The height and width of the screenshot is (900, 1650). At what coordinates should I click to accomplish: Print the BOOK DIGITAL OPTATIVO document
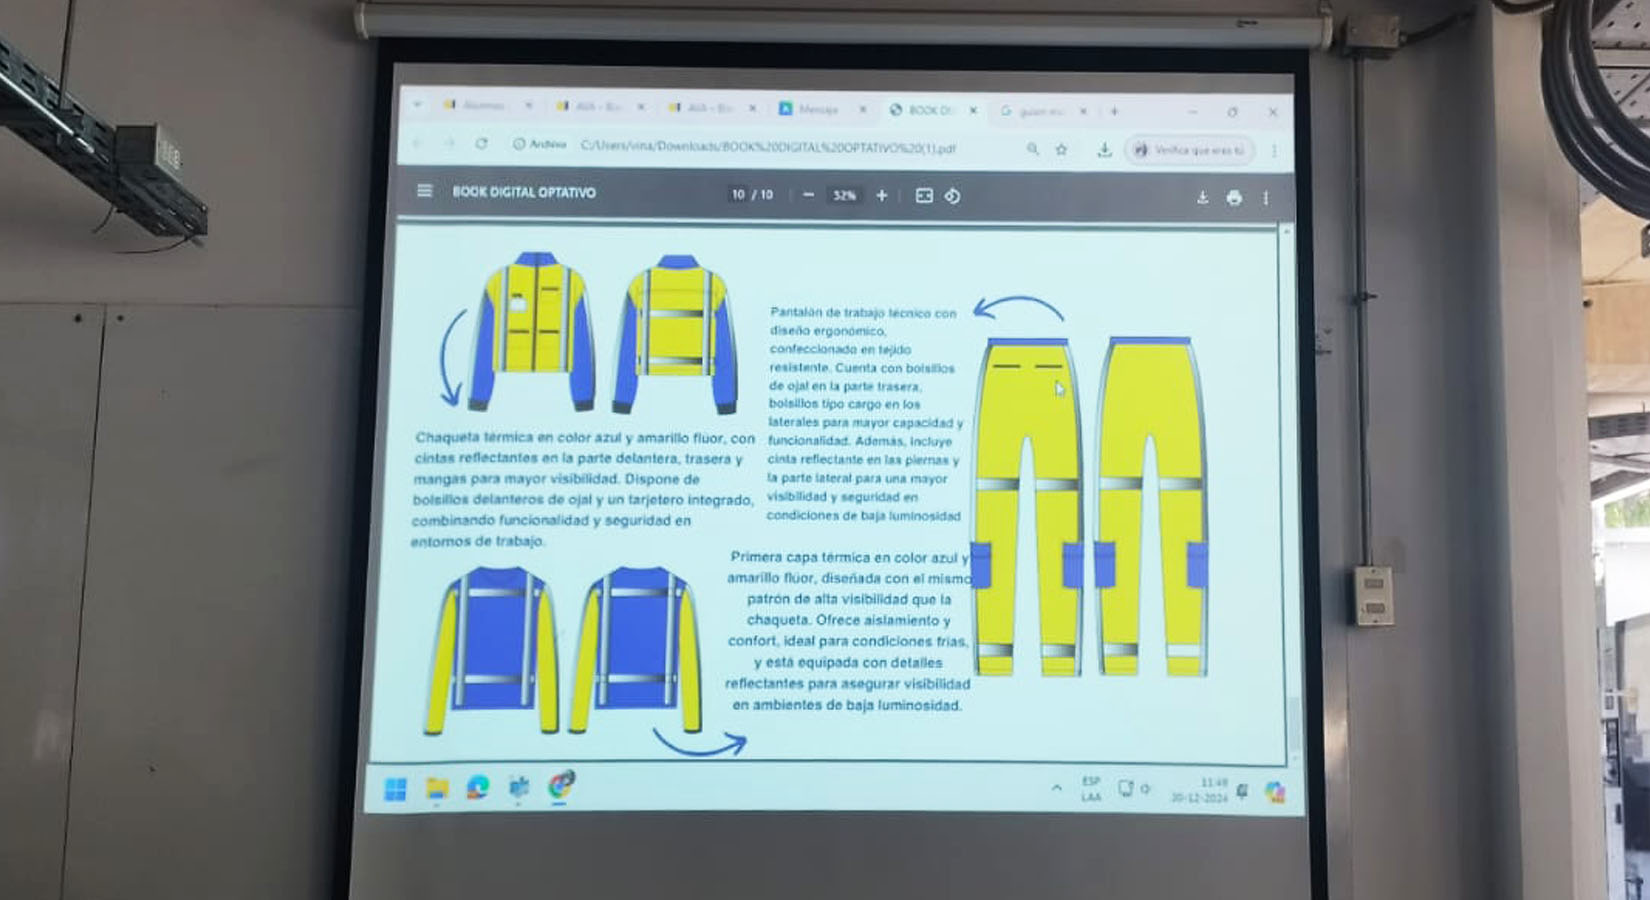pyautogui.click(x=1234, y=197)
